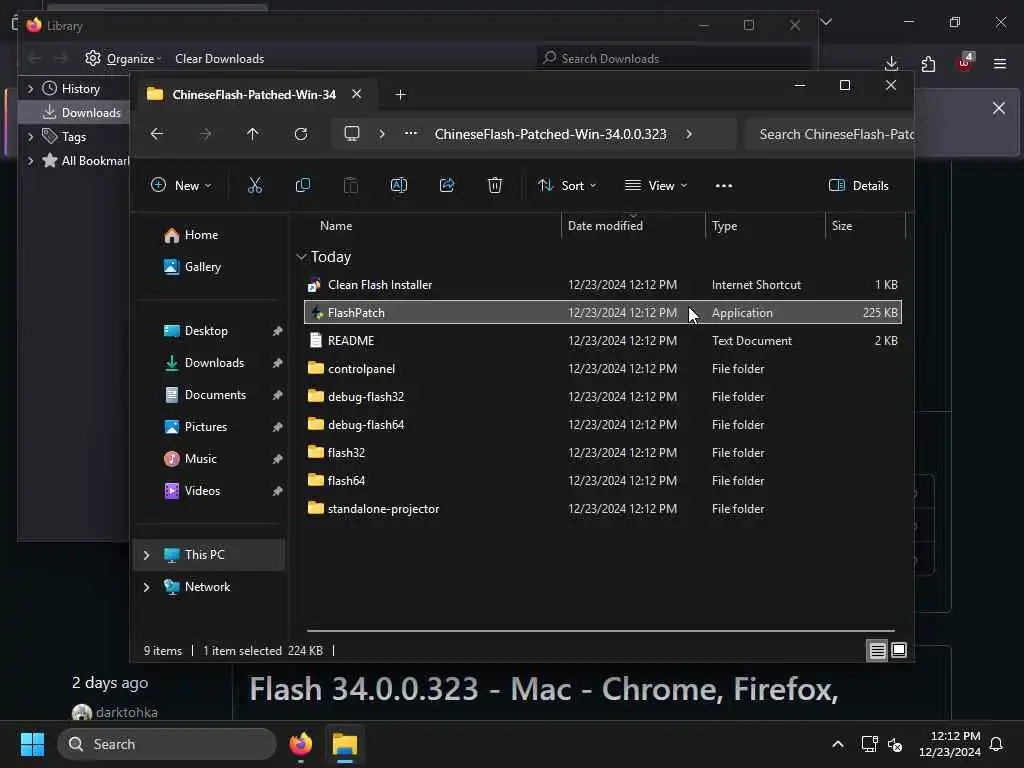
Task: Sort by Type column header
Action: [725, 226]
